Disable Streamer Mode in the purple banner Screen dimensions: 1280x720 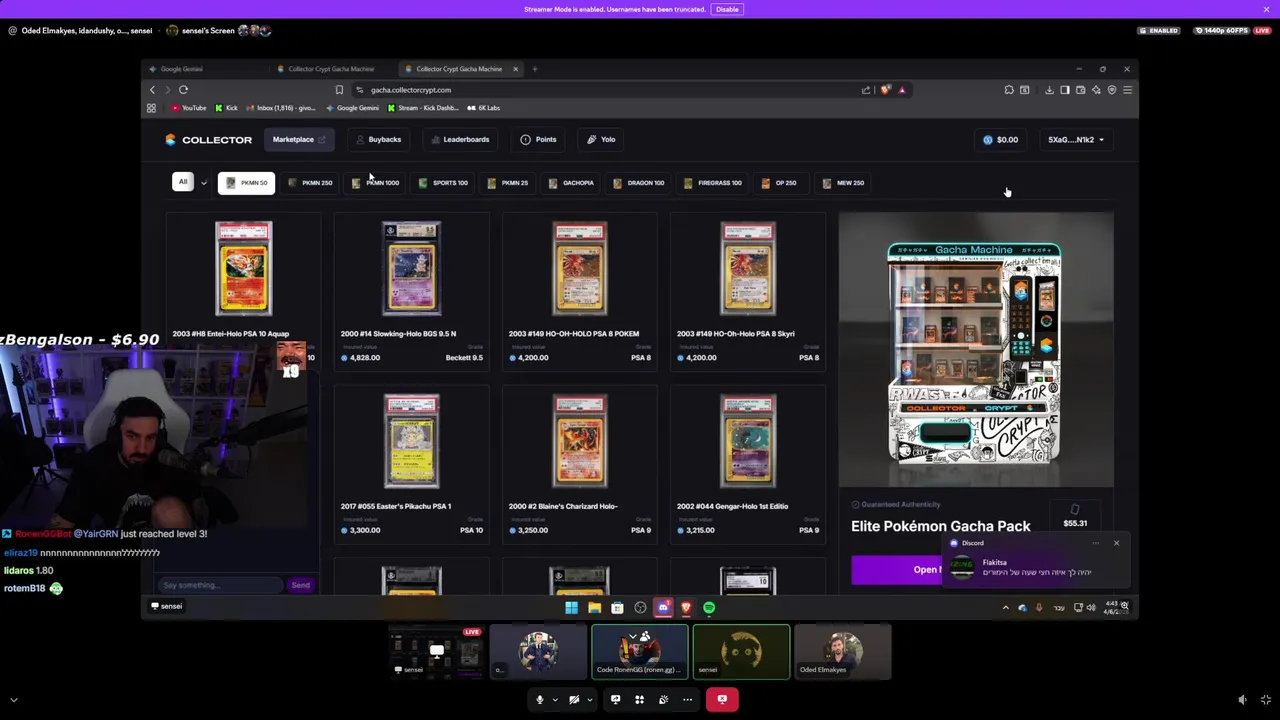[x=727, y=9]
